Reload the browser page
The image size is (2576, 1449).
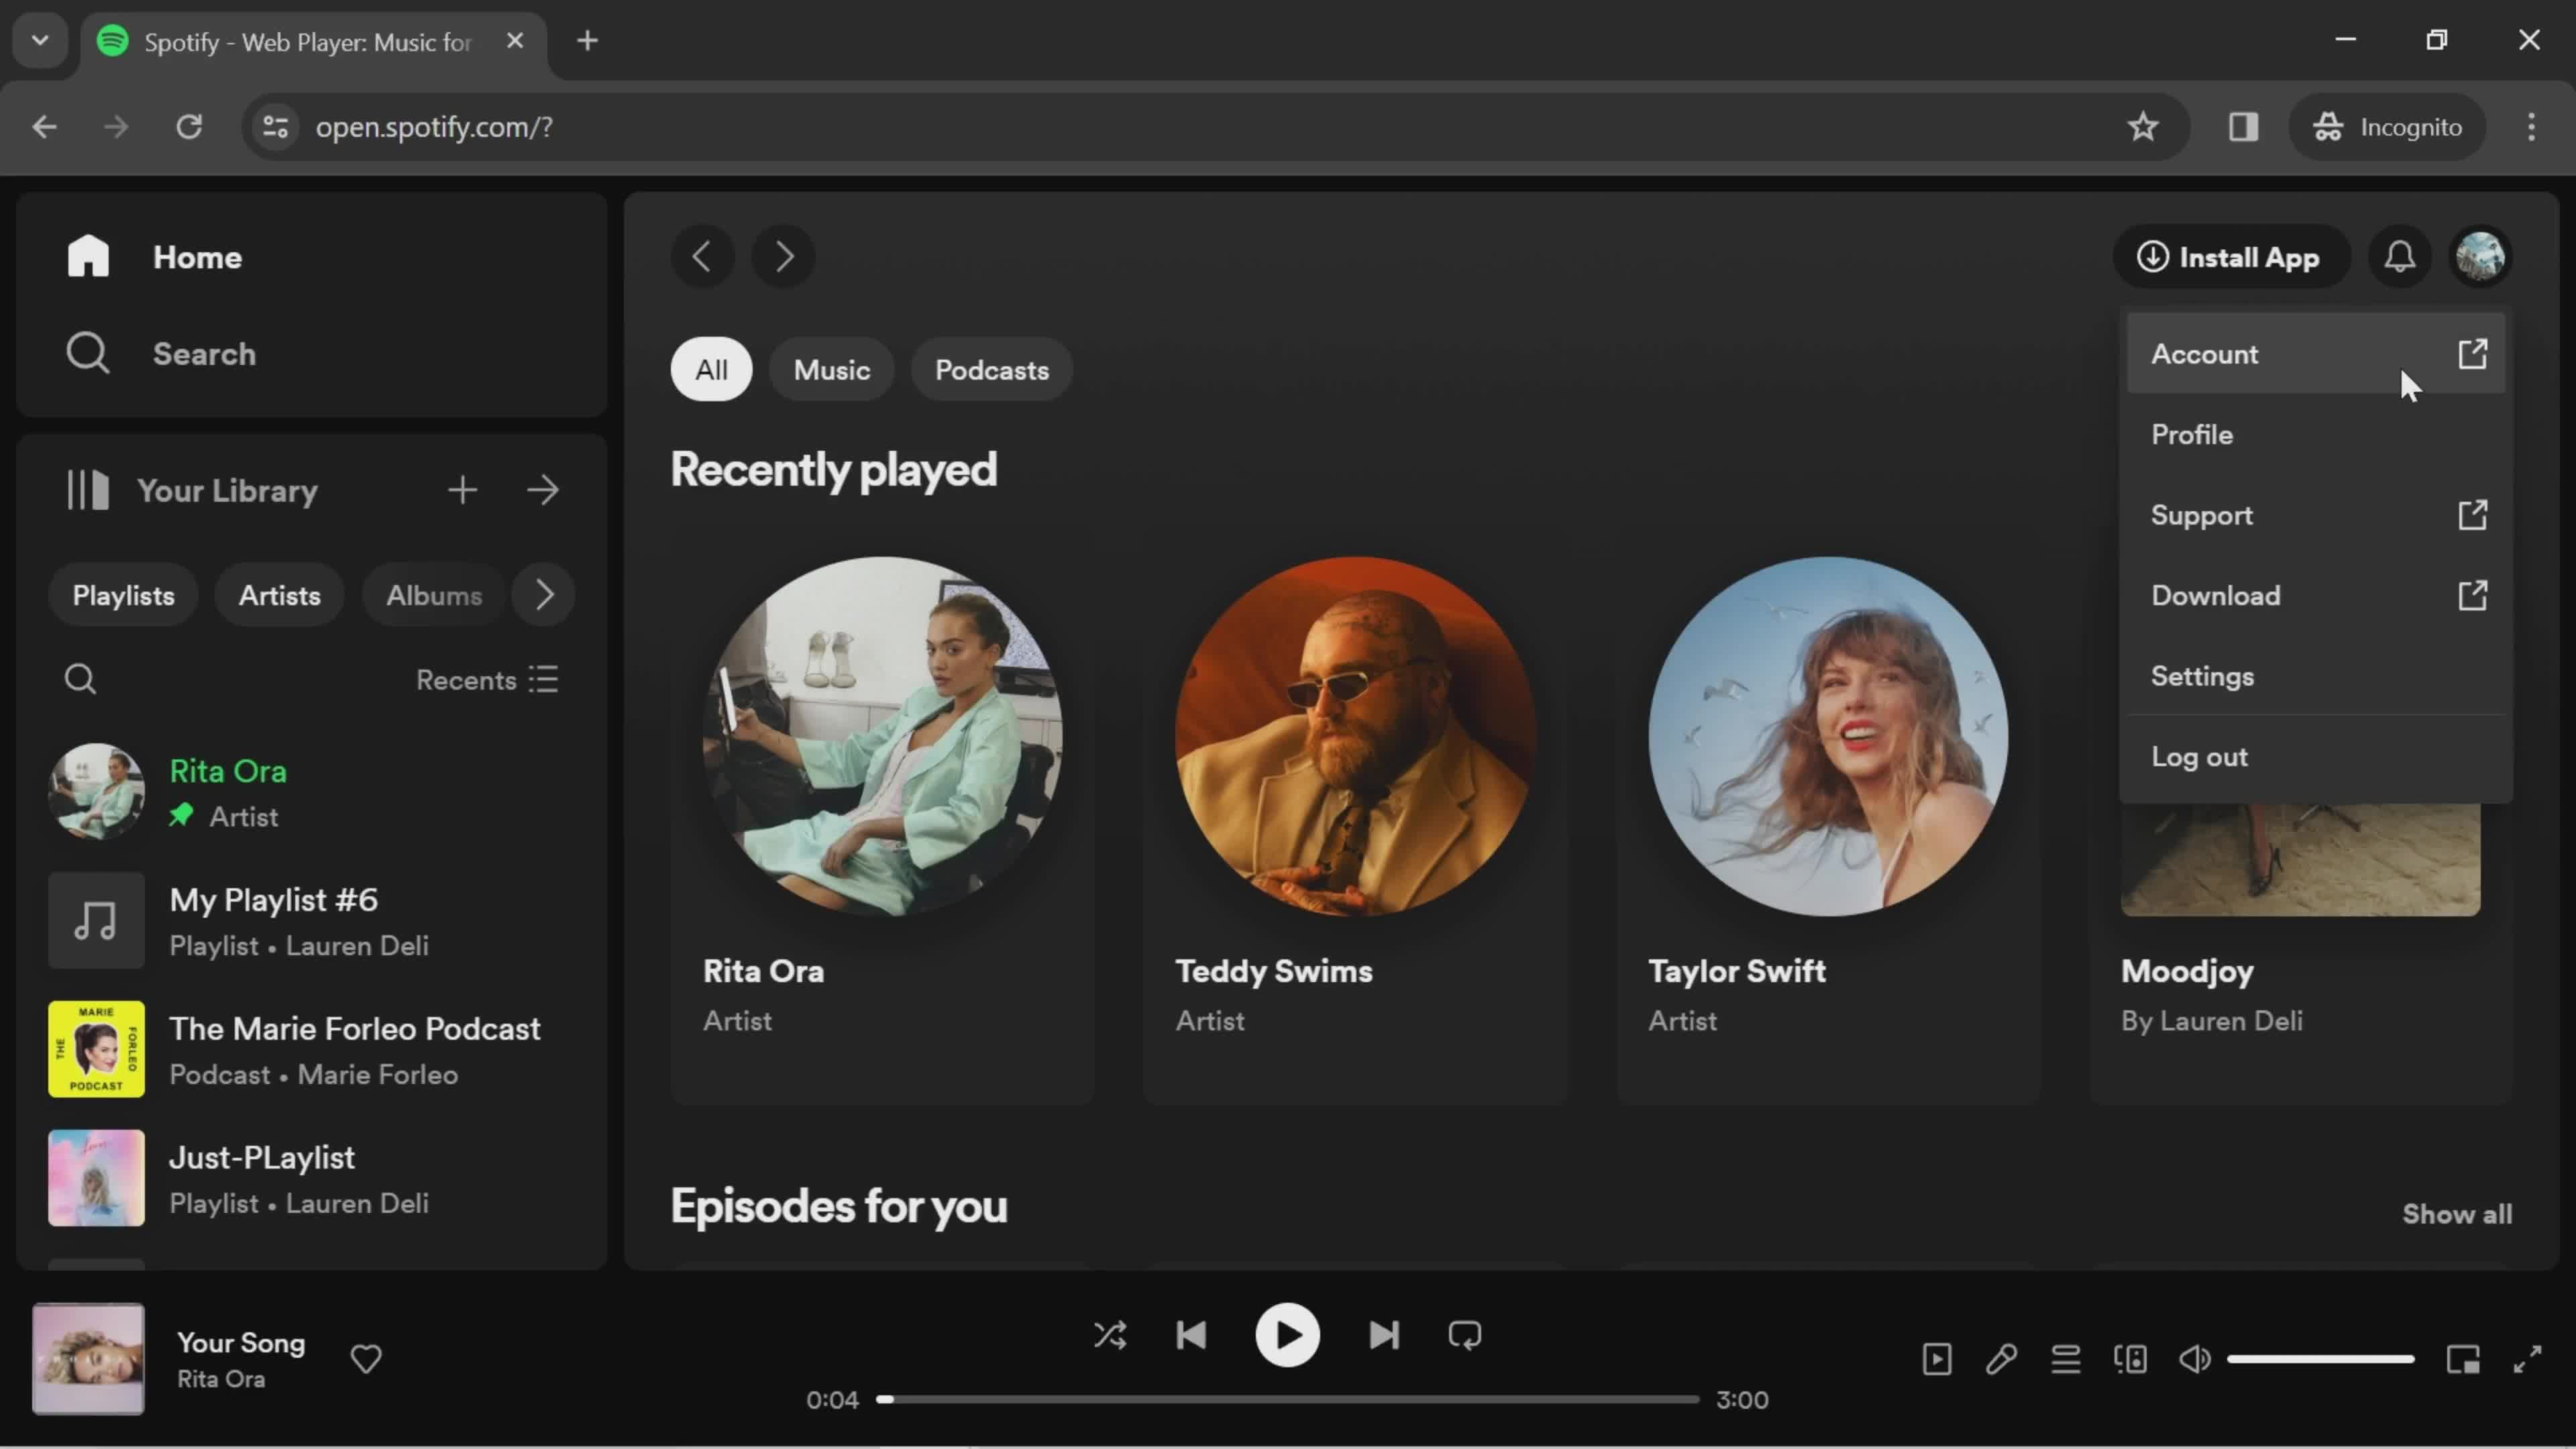pyautogui.click(x=189, y=127)
